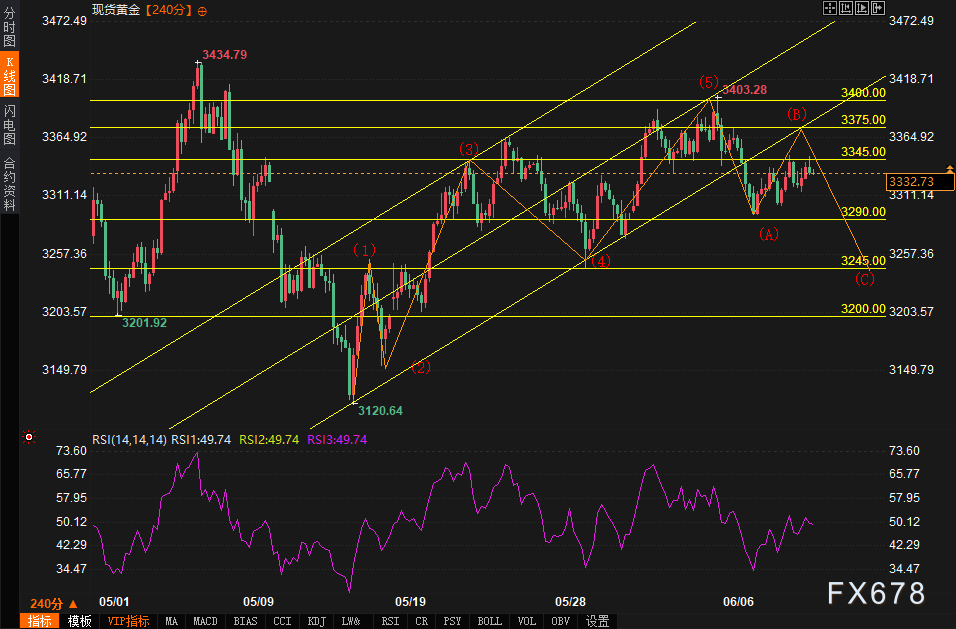Click the exit arrow icon in the chart toolbar

[878, 9]
